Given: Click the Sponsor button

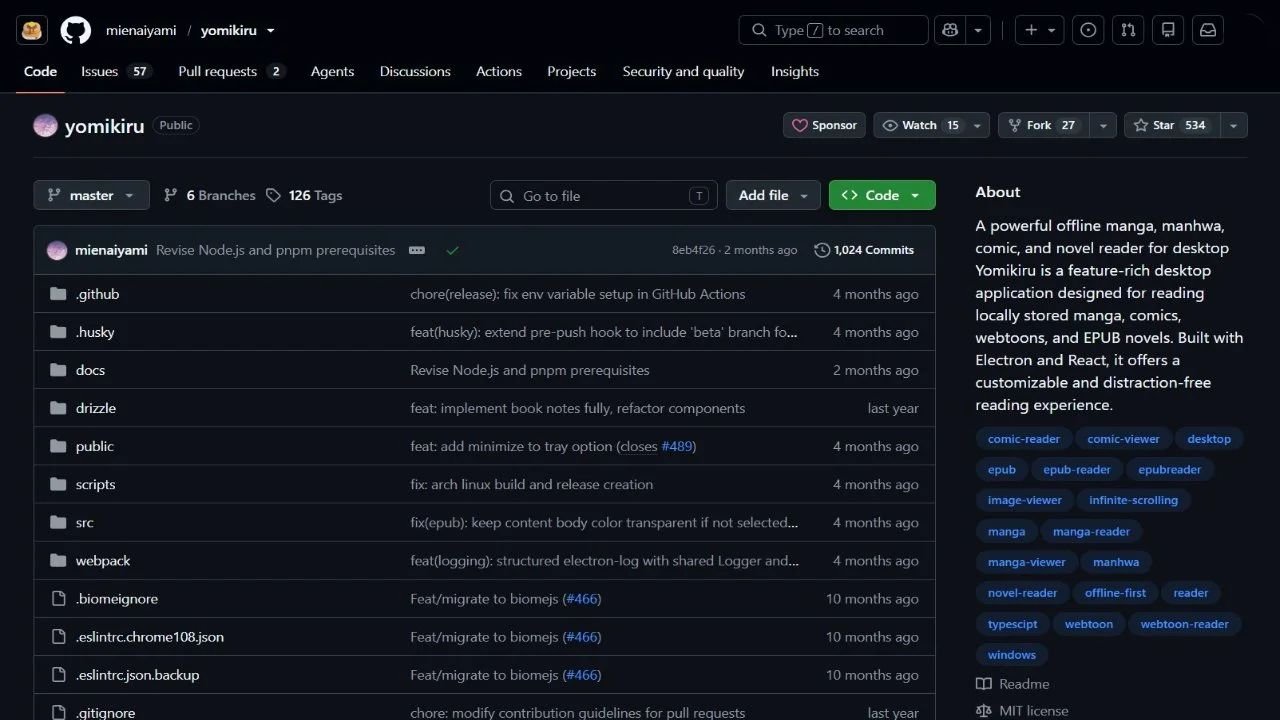Looking at the screenshot, I should [x=824, y=125].
